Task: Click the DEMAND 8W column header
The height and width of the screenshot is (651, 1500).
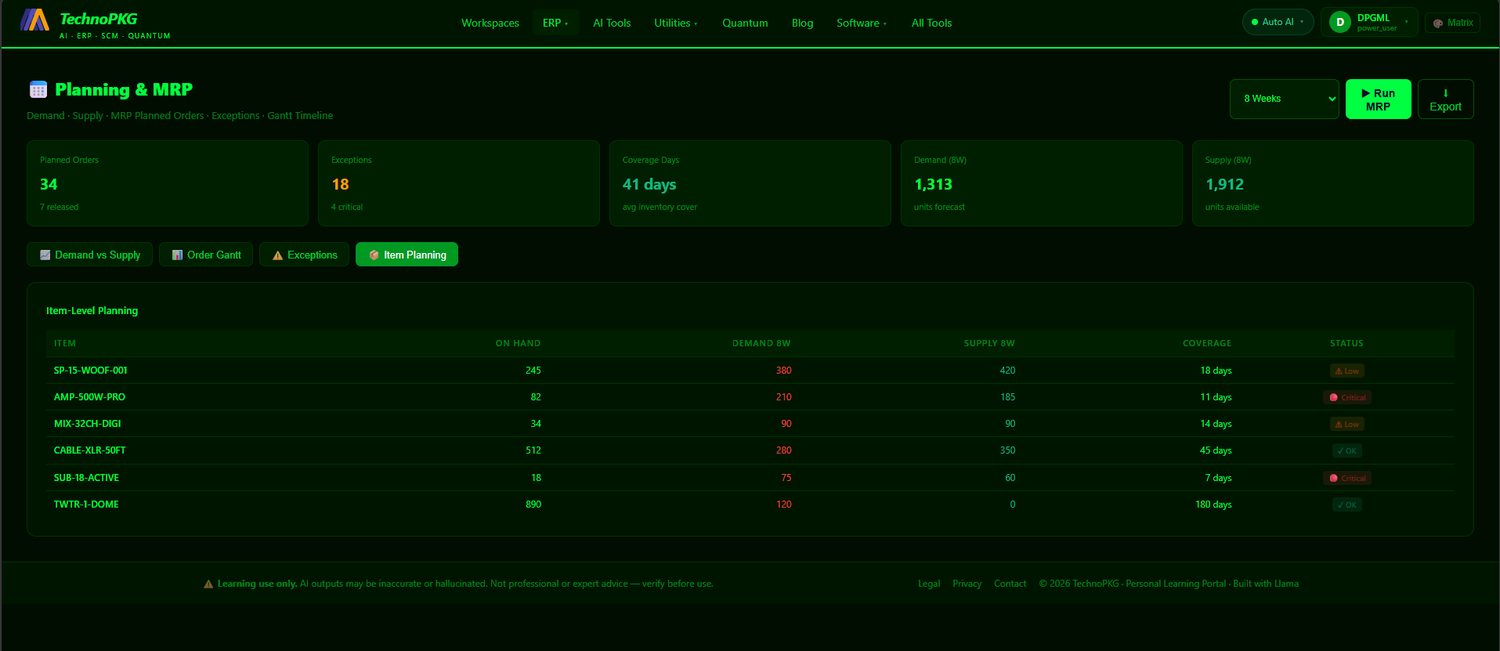Action: [x=761, y=343]
